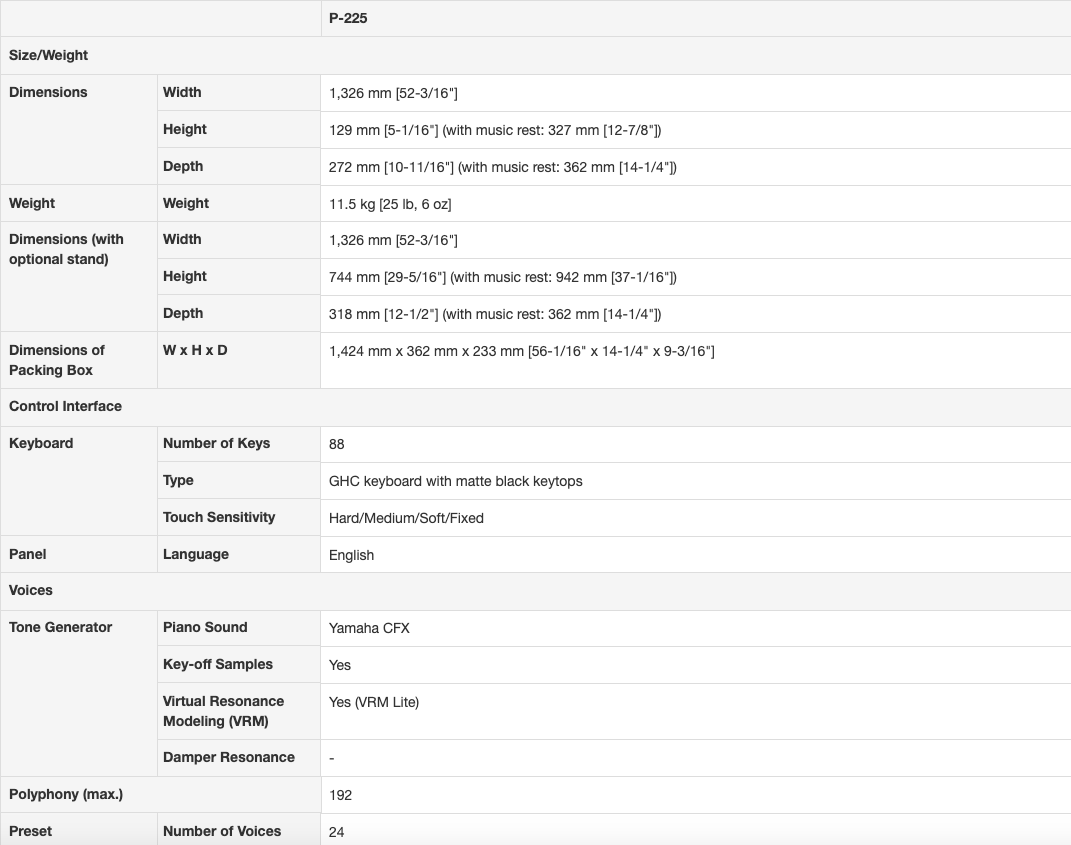Viewport: 1071px width, 845px height.
Task: Click the Dimensions (with optional stand) label
Action: pyautogui.click(x=66, y=249)
